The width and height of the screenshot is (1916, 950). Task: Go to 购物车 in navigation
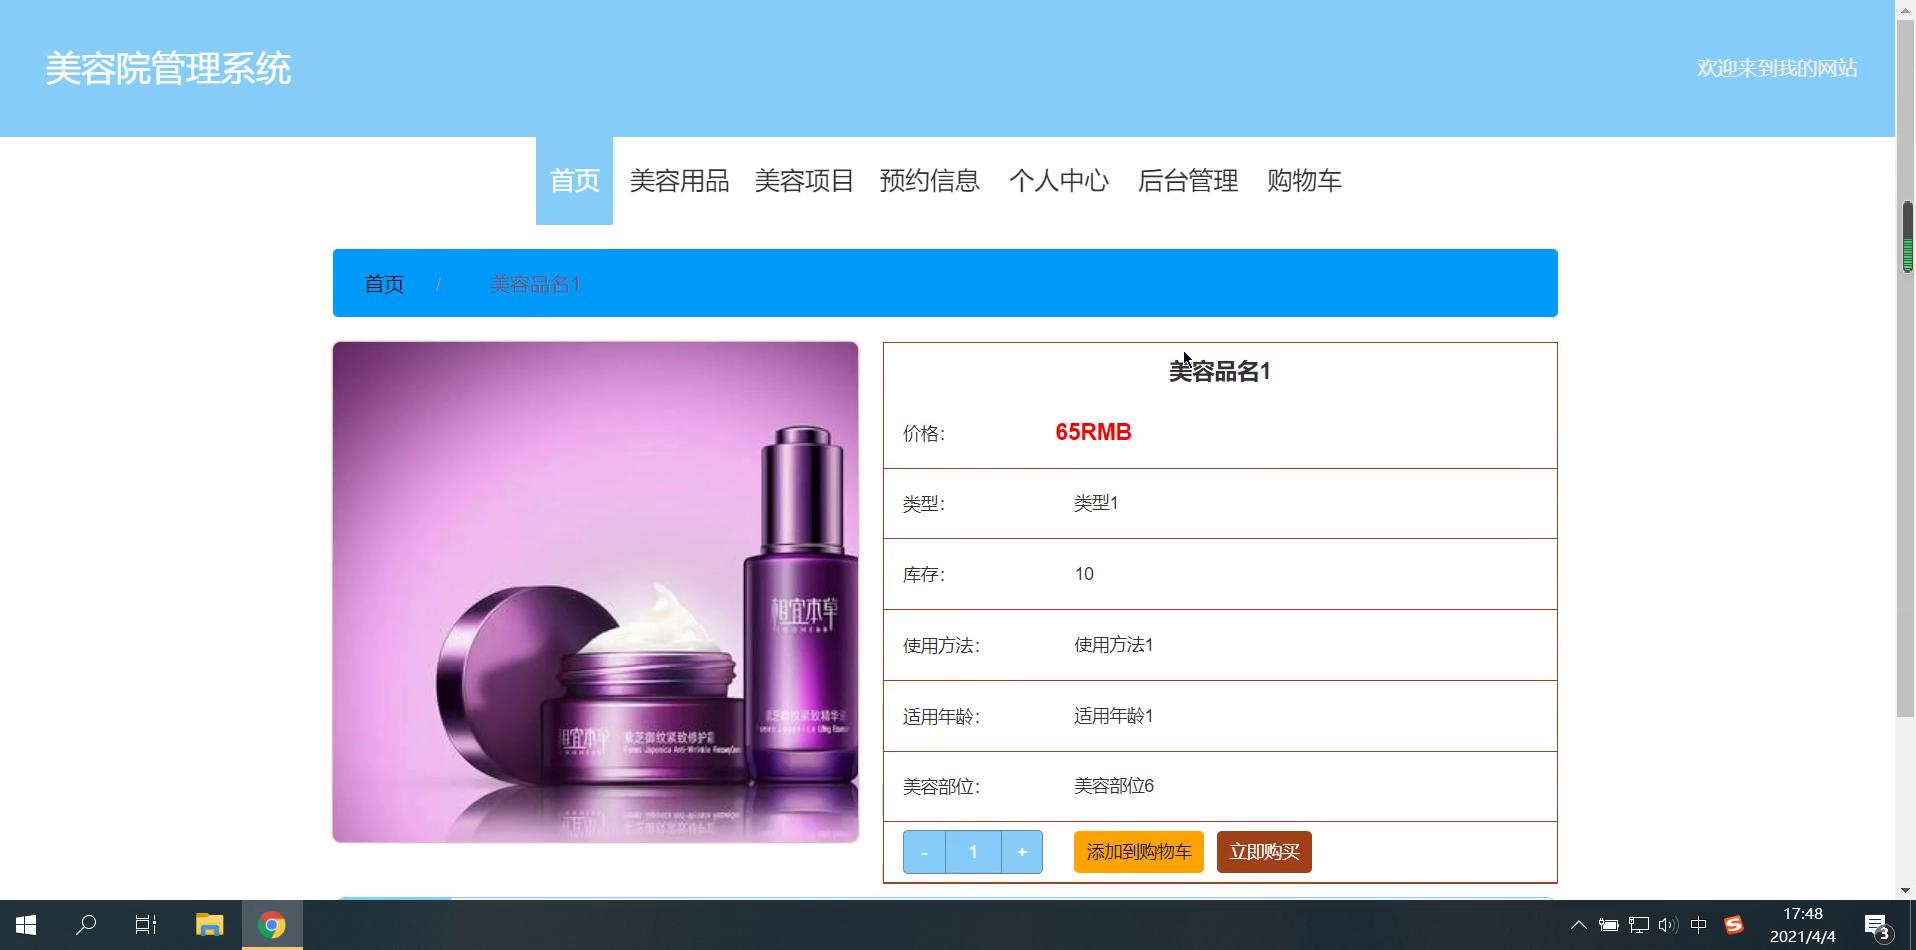(1304, 181)
